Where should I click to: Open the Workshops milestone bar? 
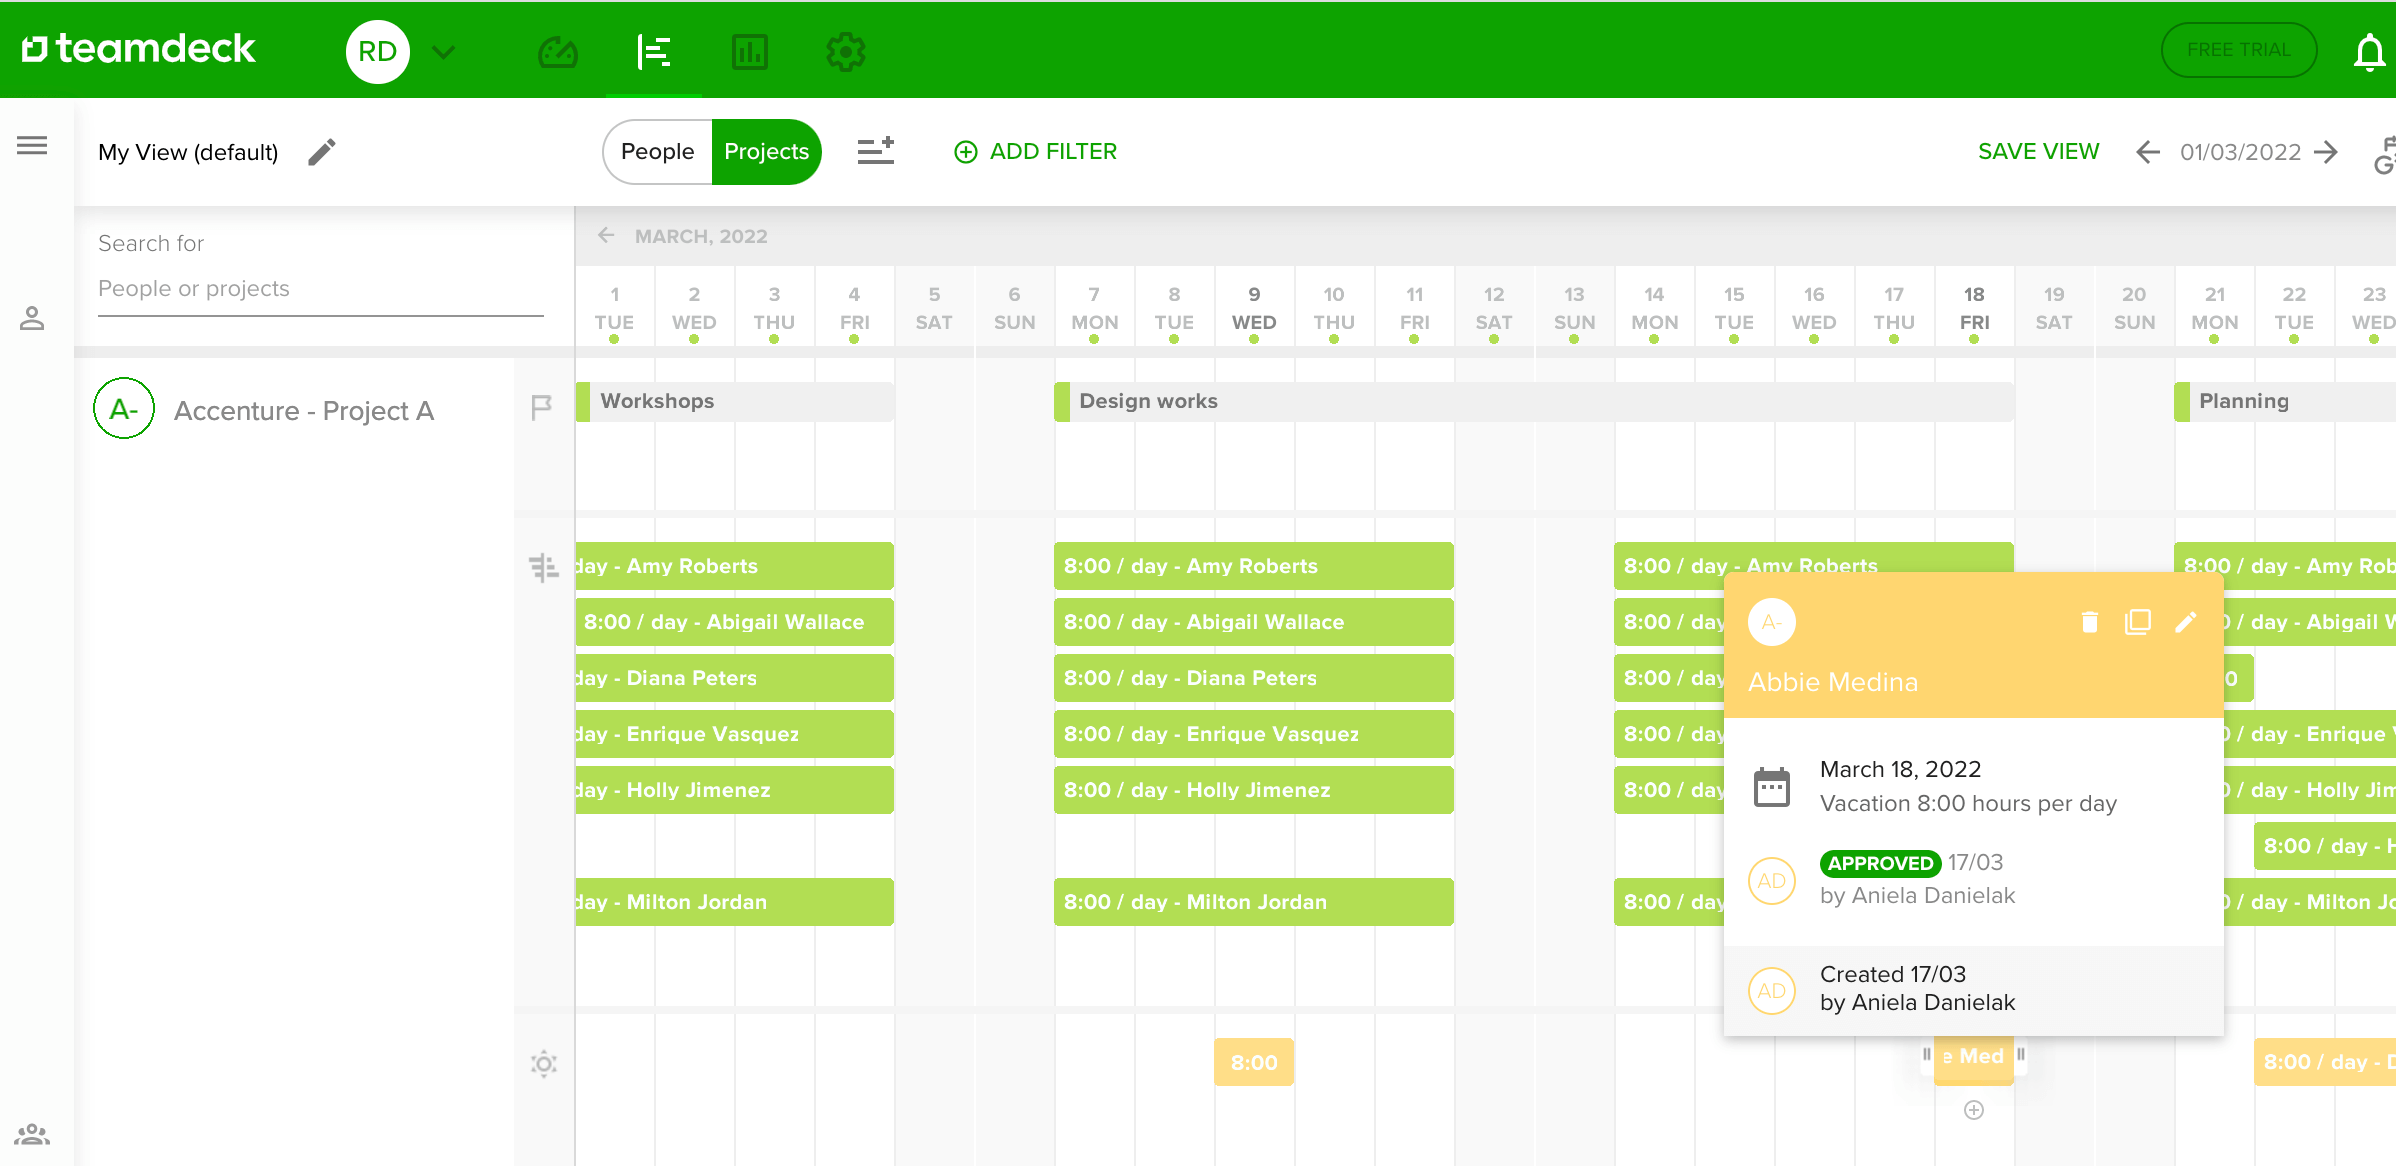click(x=735, y=401)
